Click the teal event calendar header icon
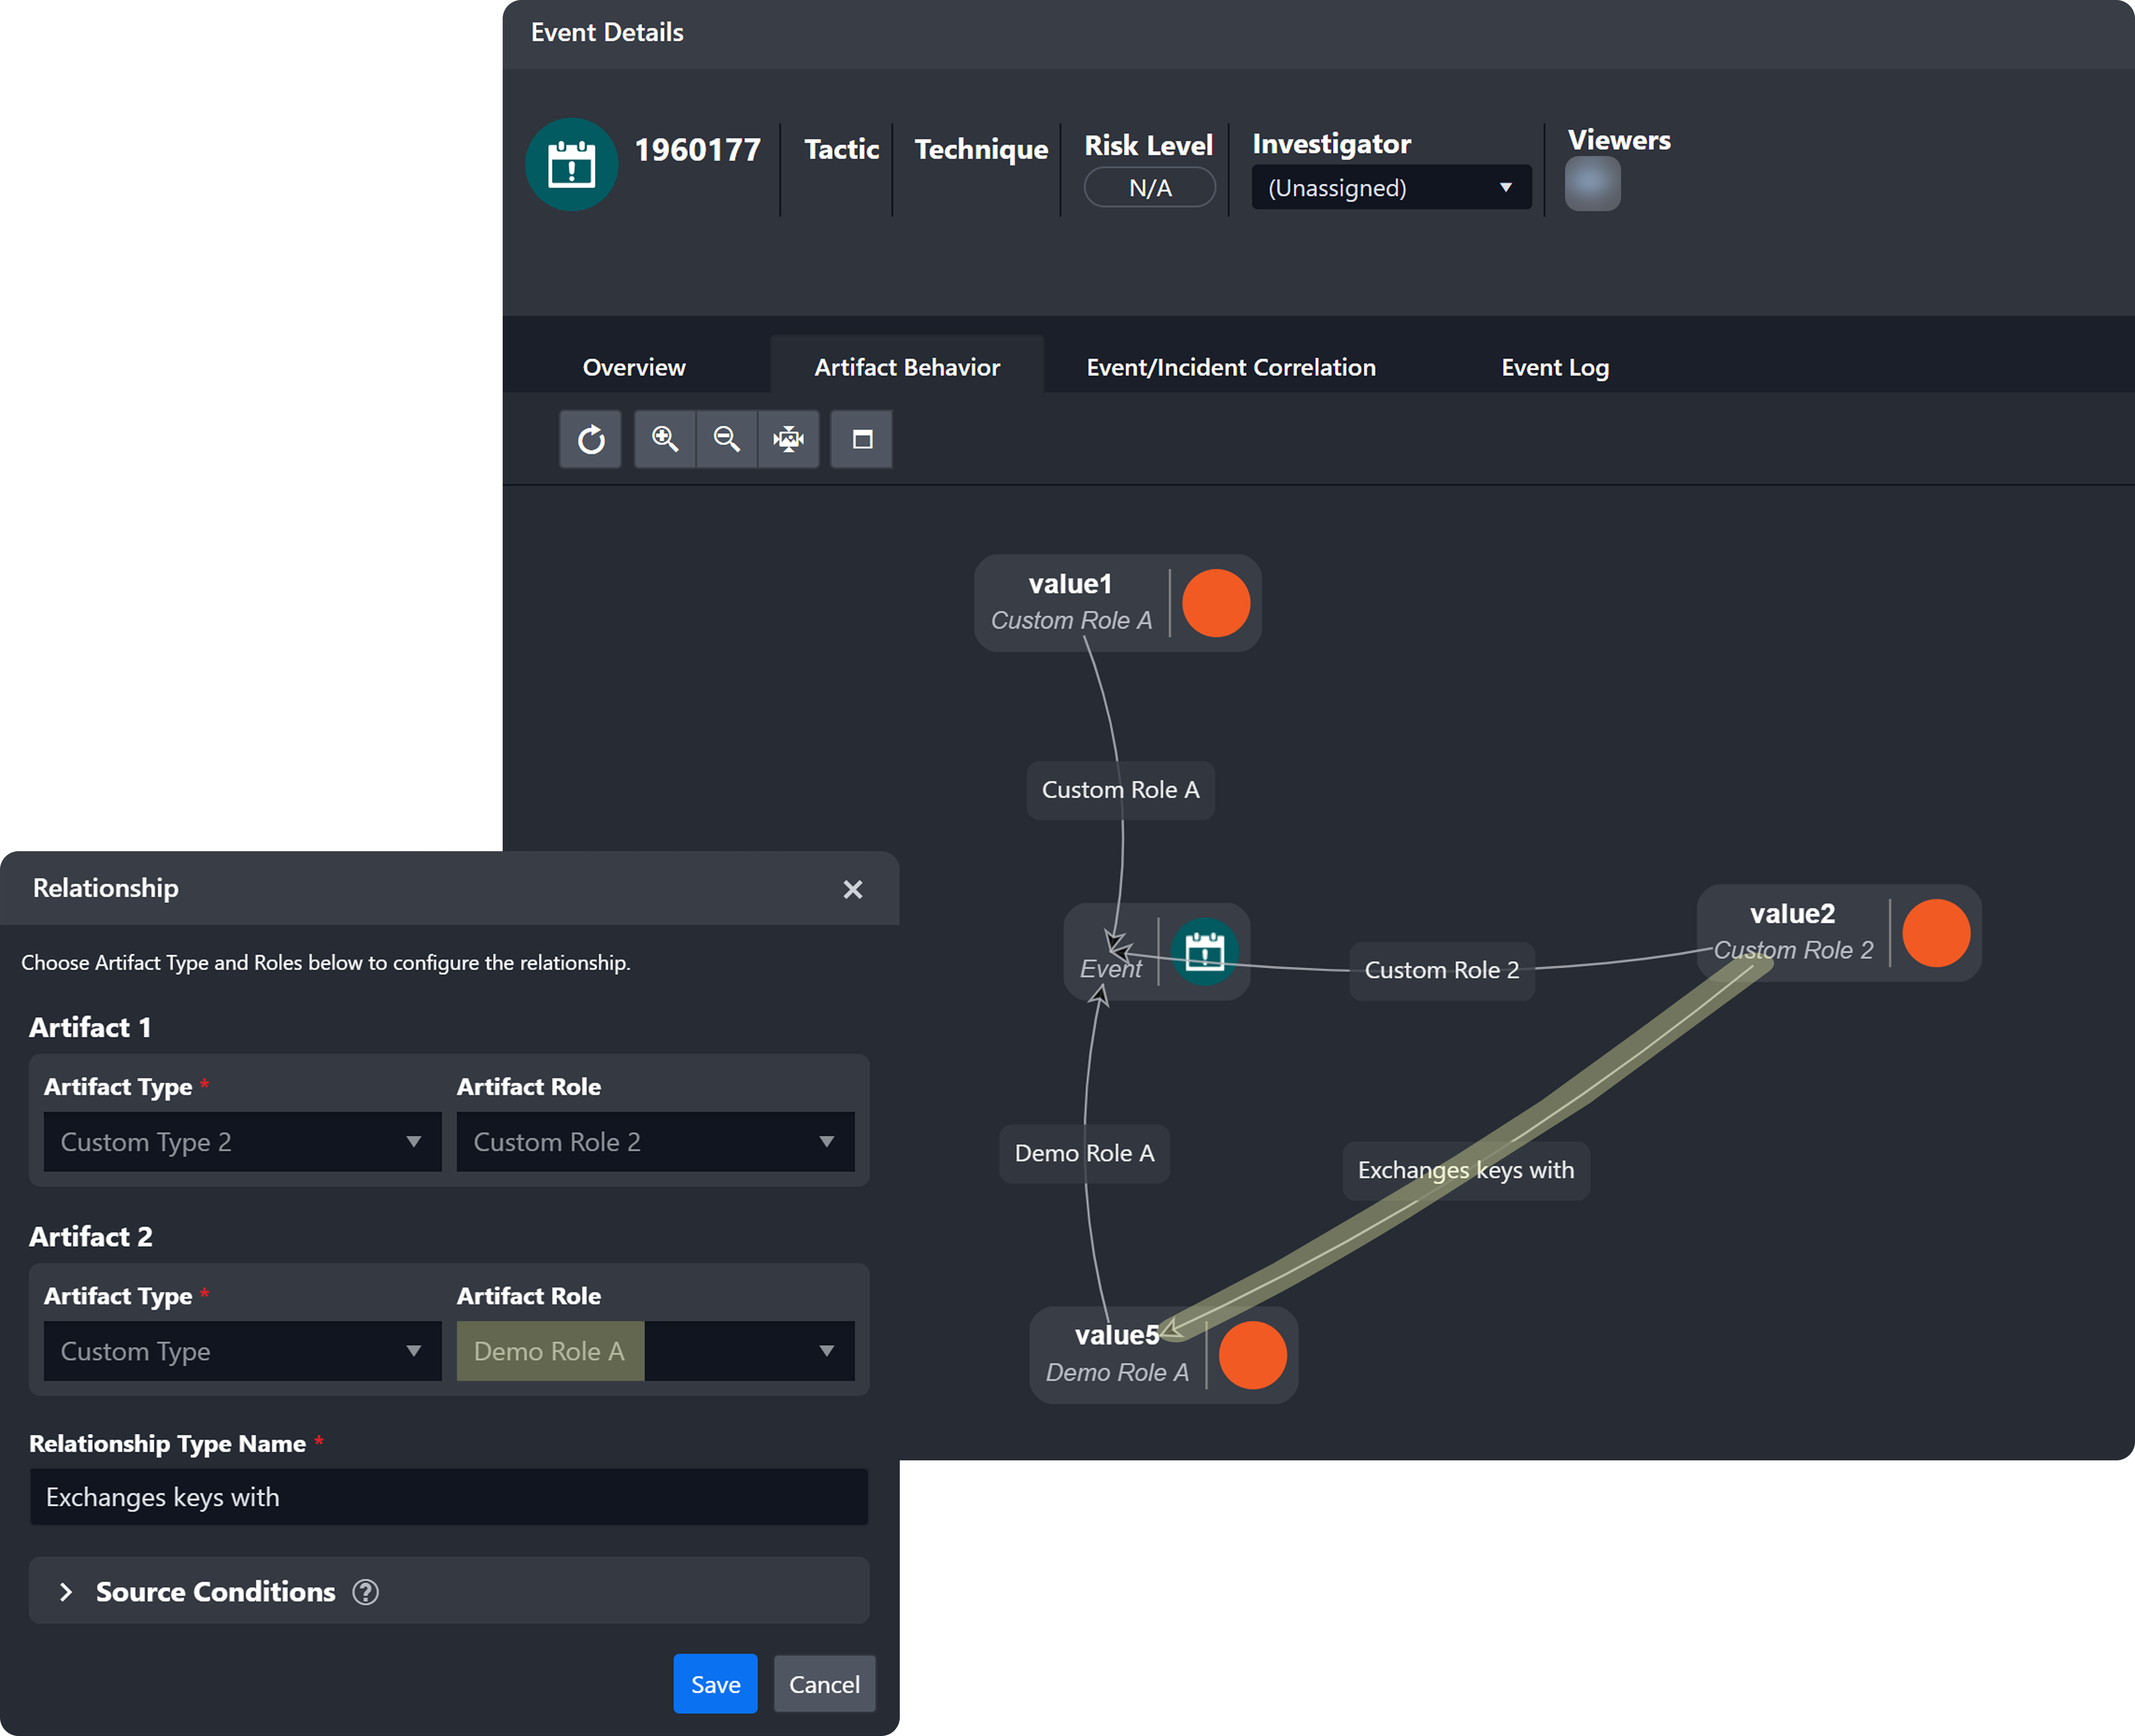This screenshot has height=1736, width=2135. [571, 165]
